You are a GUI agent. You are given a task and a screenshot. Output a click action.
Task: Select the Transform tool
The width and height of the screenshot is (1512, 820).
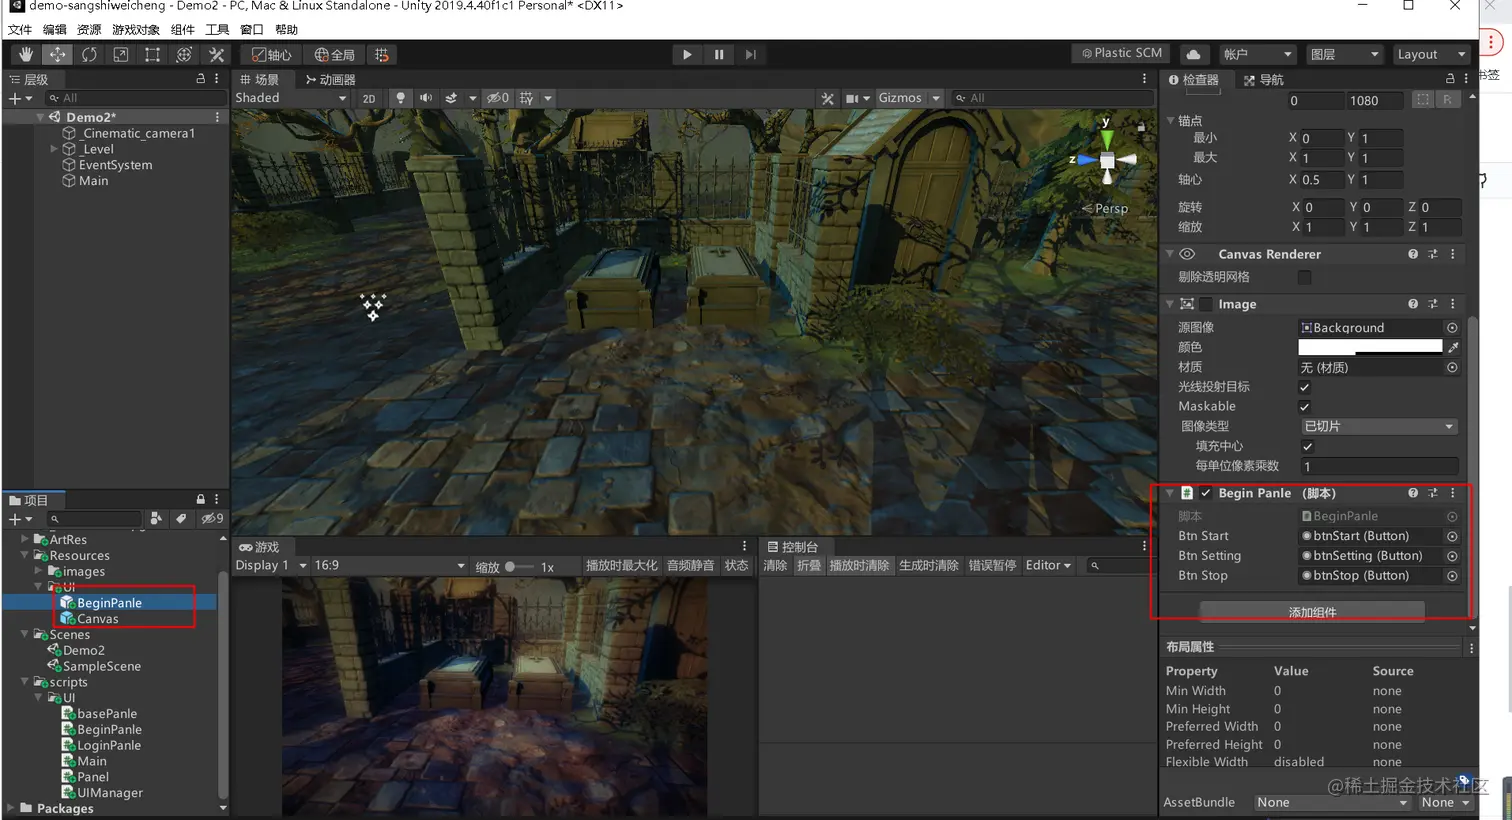pos(184,54)
